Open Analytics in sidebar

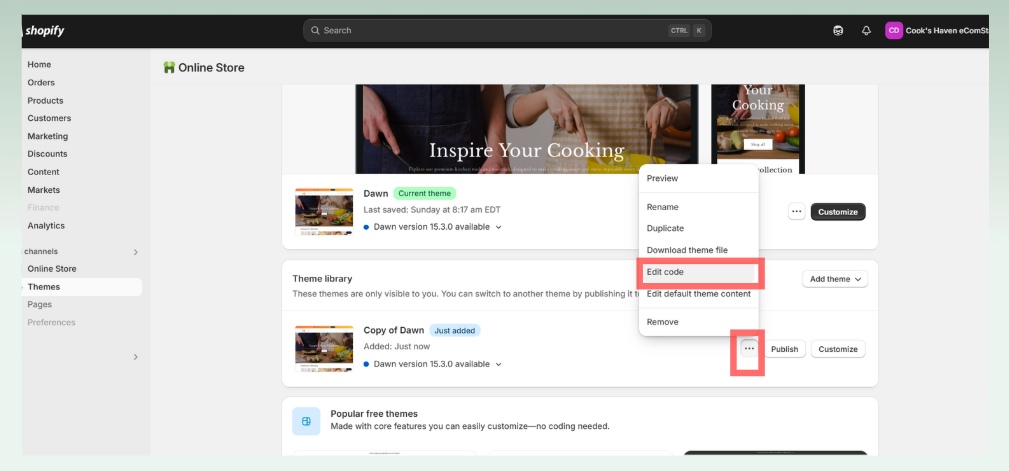click(46, 226)
